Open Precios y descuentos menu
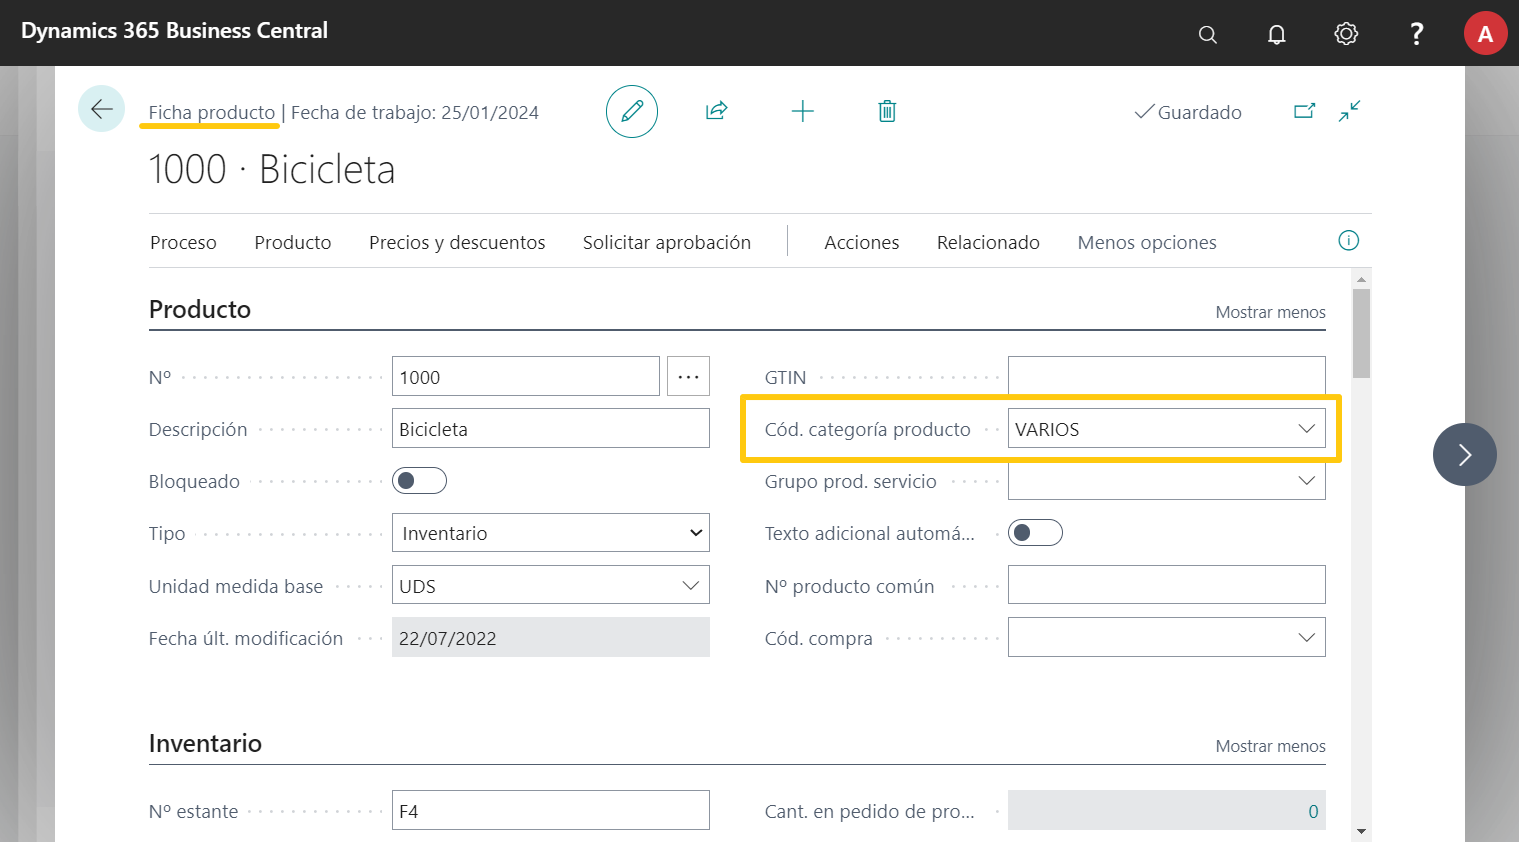Image resolution: width=1519 pixels, height=842 pixels. (x=457, y=242)
